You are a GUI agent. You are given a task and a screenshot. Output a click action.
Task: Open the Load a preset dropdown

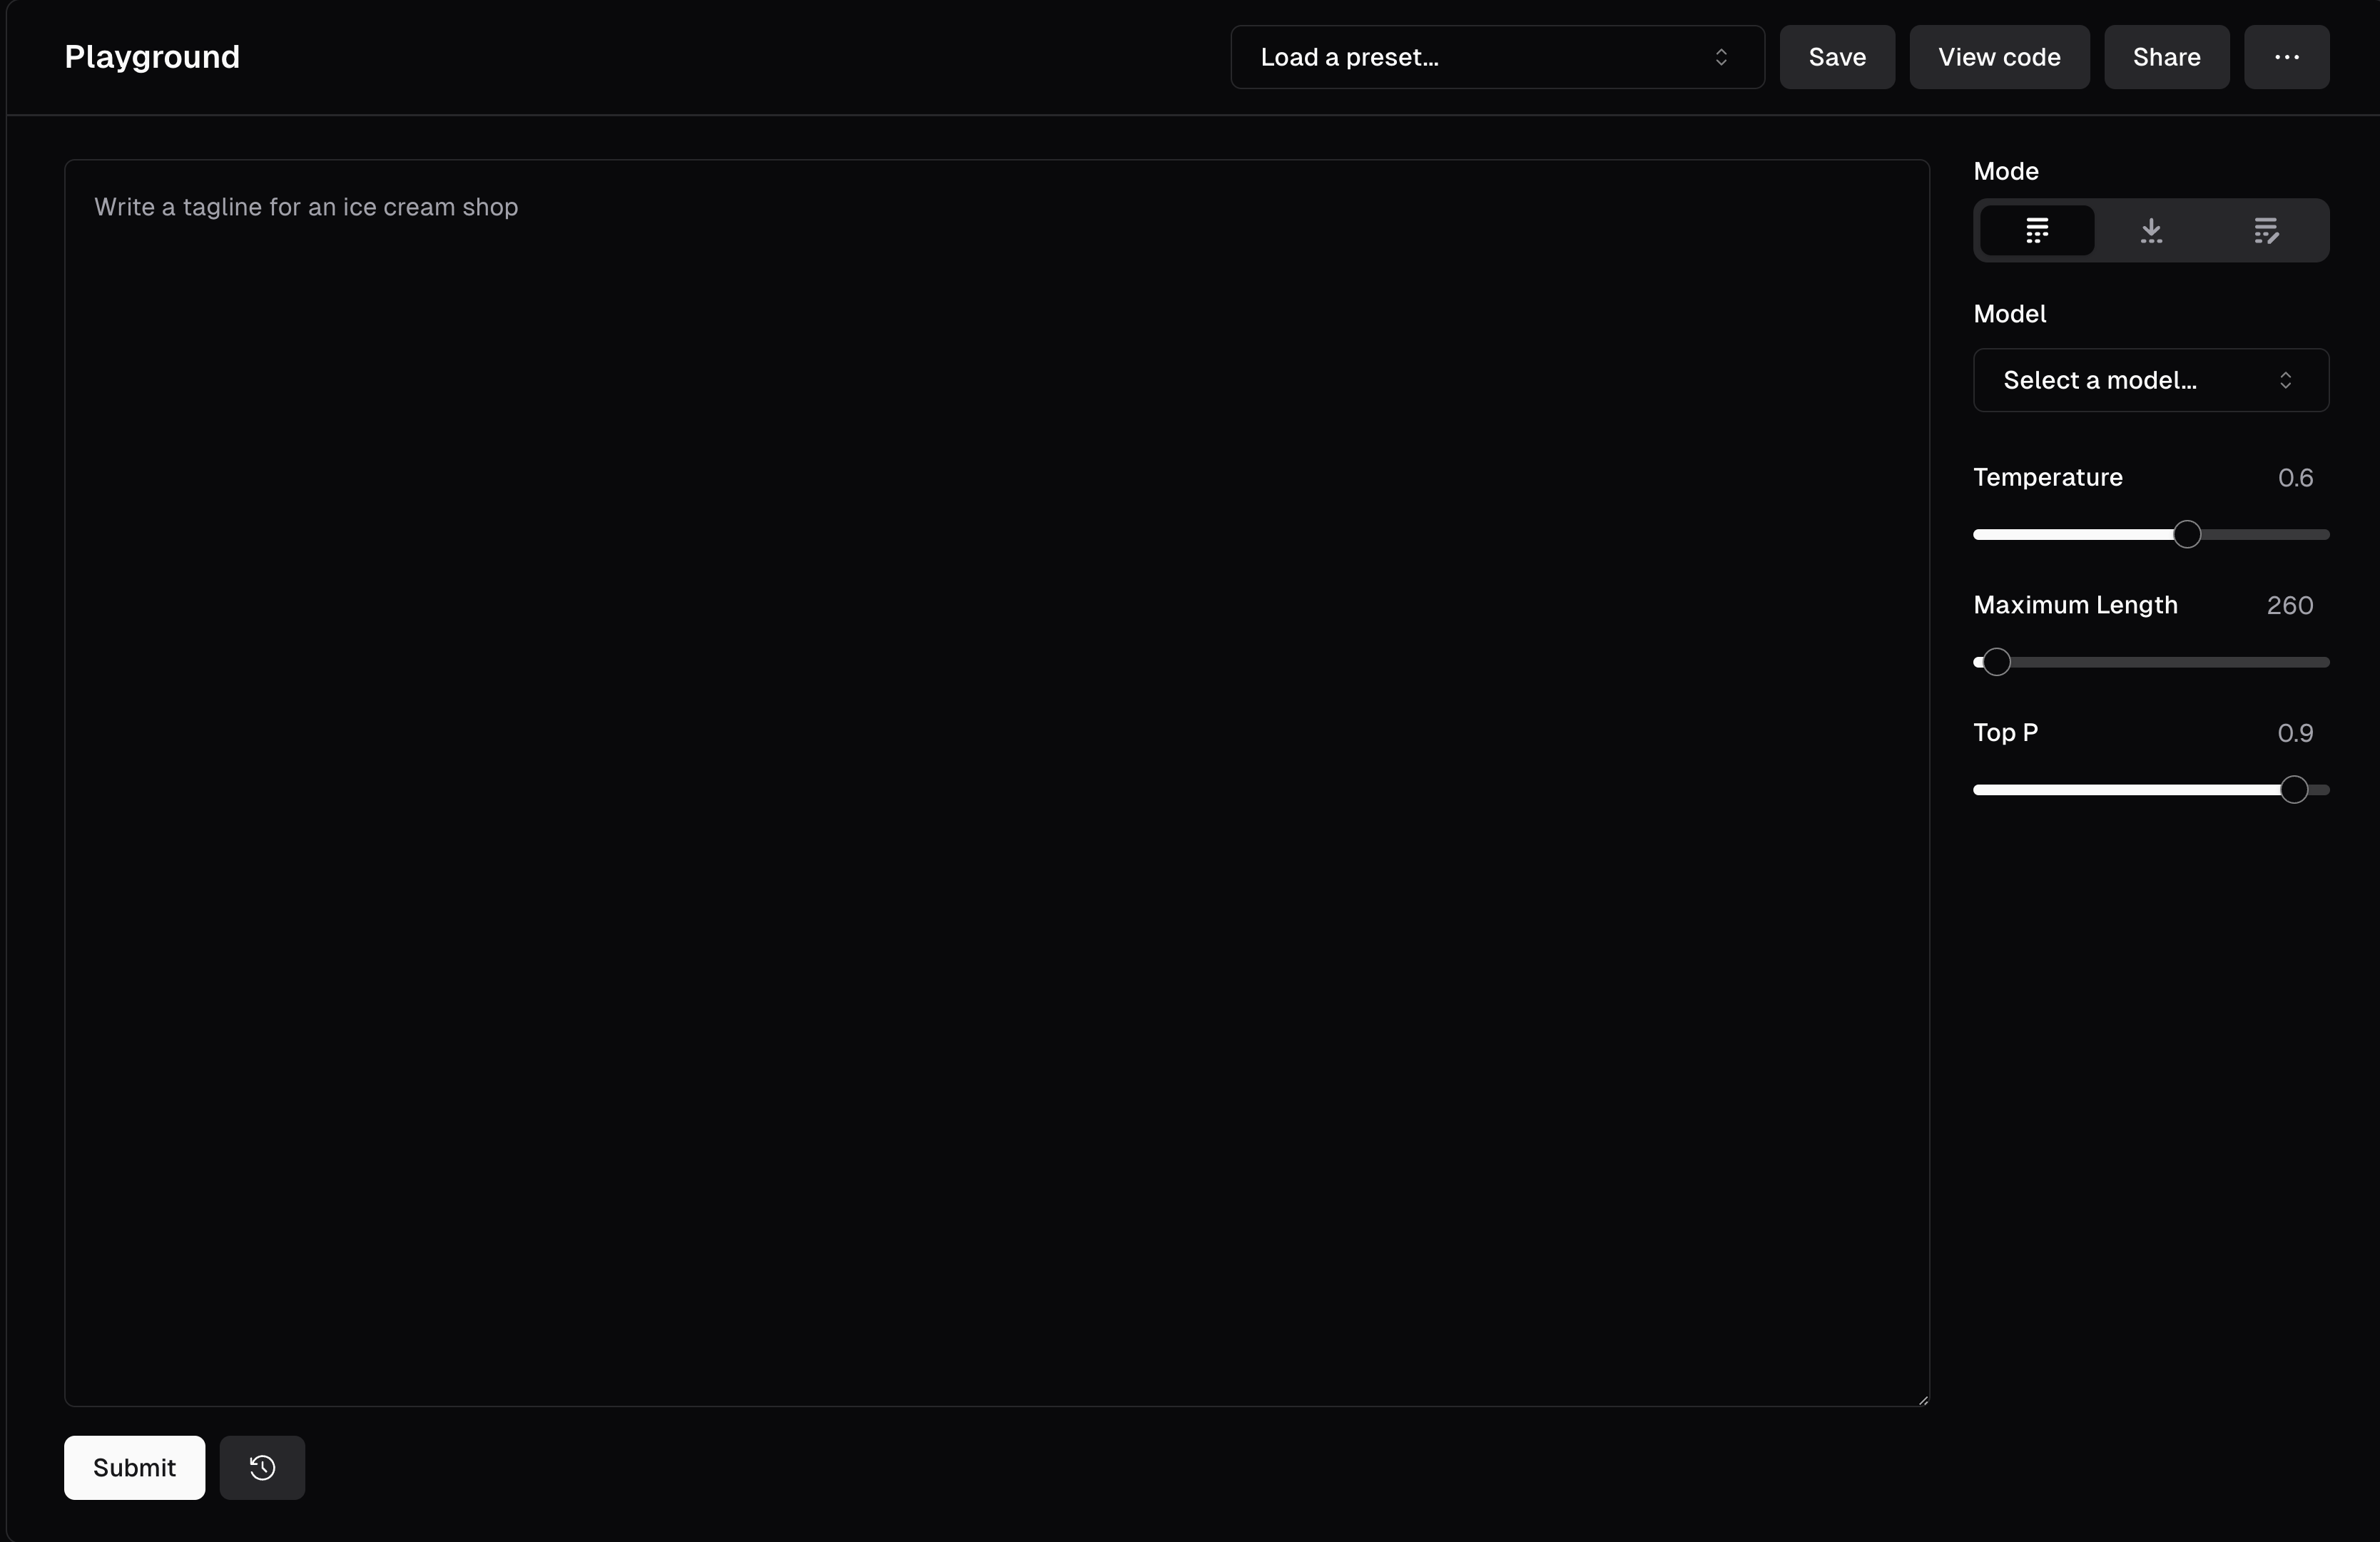1496,57
